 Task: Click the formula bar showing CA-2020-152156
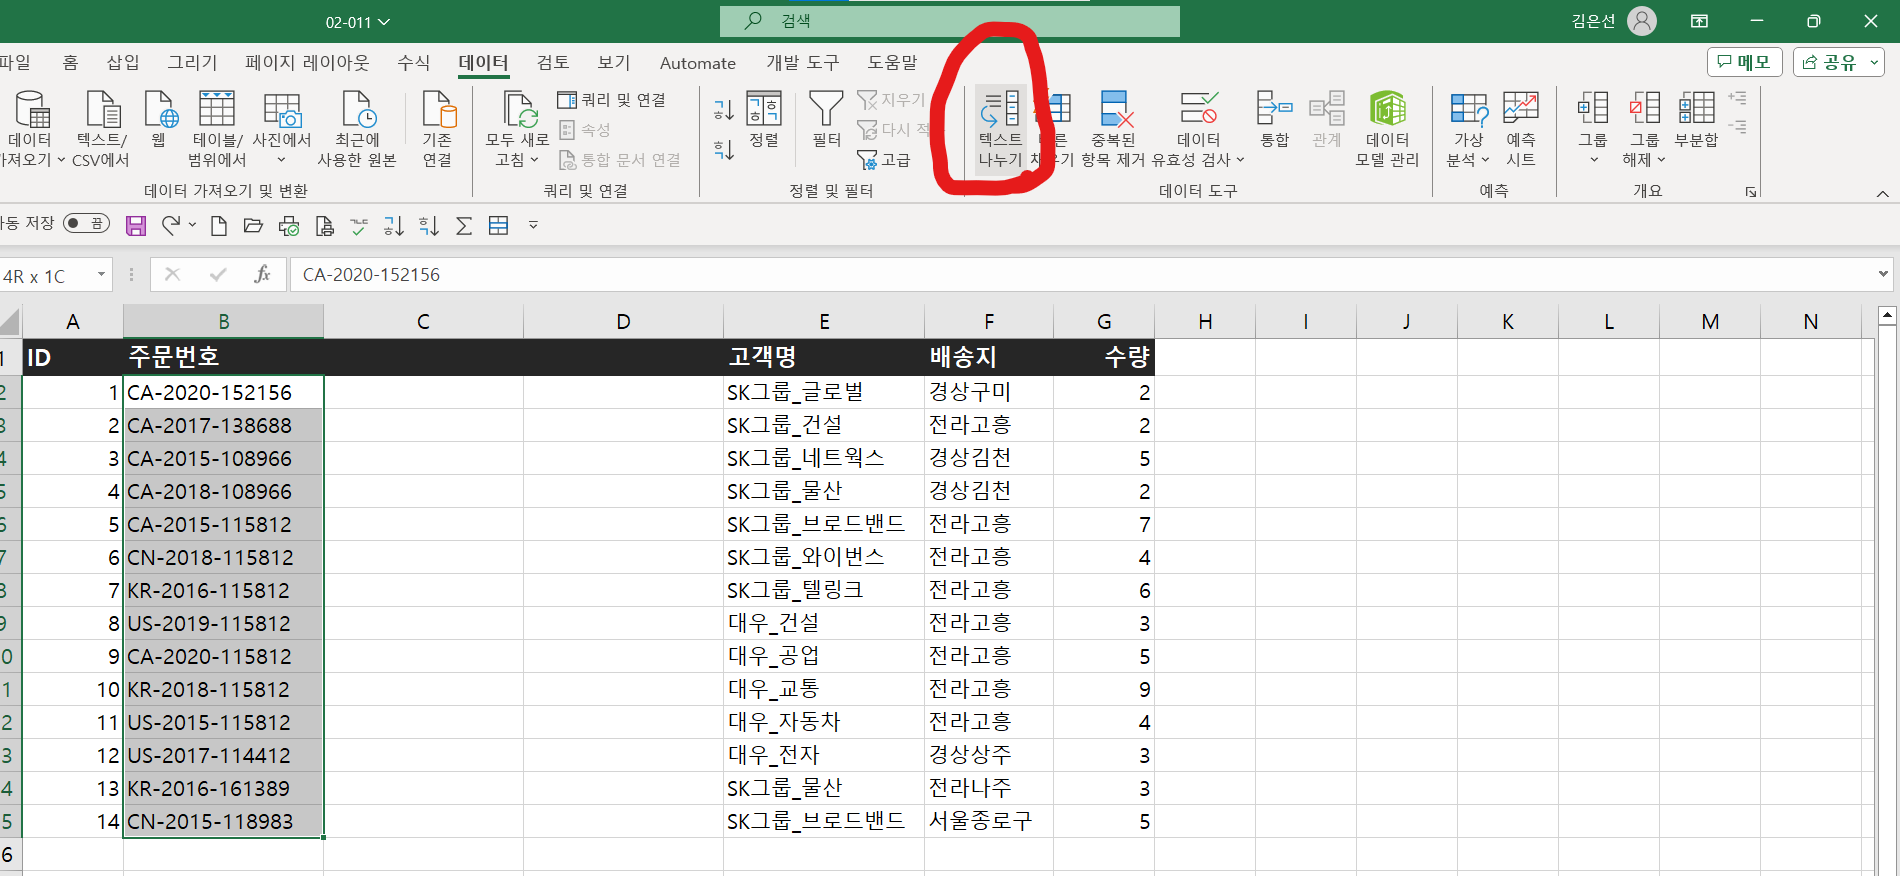(x=1080, y=274)
